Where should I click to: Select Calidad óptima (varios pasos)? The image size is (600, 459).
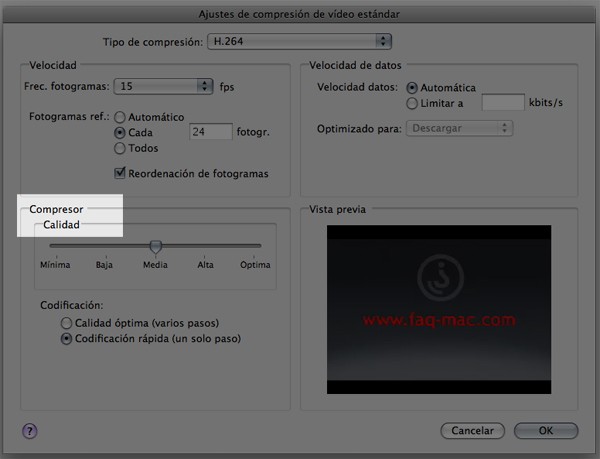point(66,323)
